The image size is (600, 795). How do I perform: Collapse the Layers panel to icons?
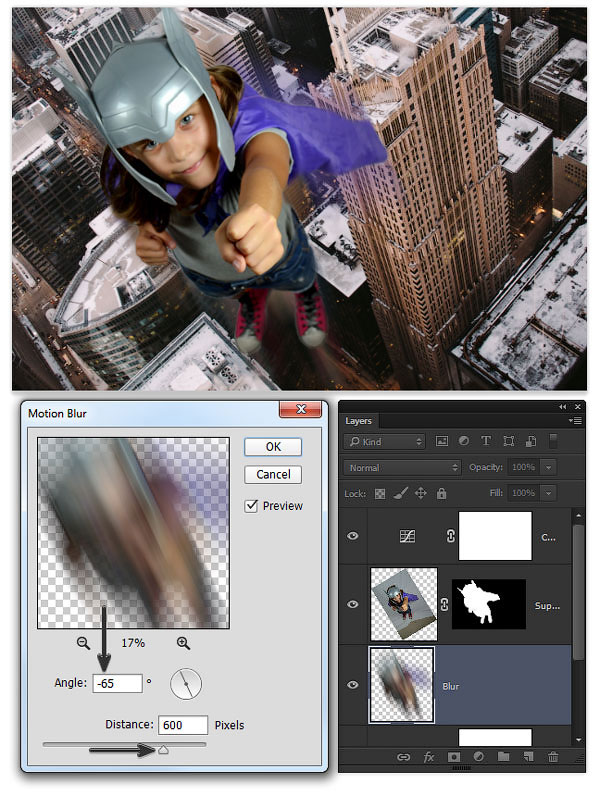[563, 407]
